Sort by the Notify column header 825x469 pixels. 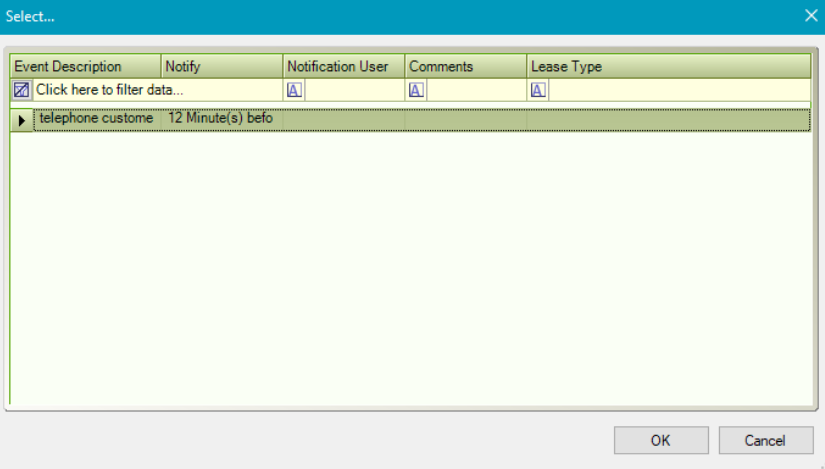pos(222,66)
